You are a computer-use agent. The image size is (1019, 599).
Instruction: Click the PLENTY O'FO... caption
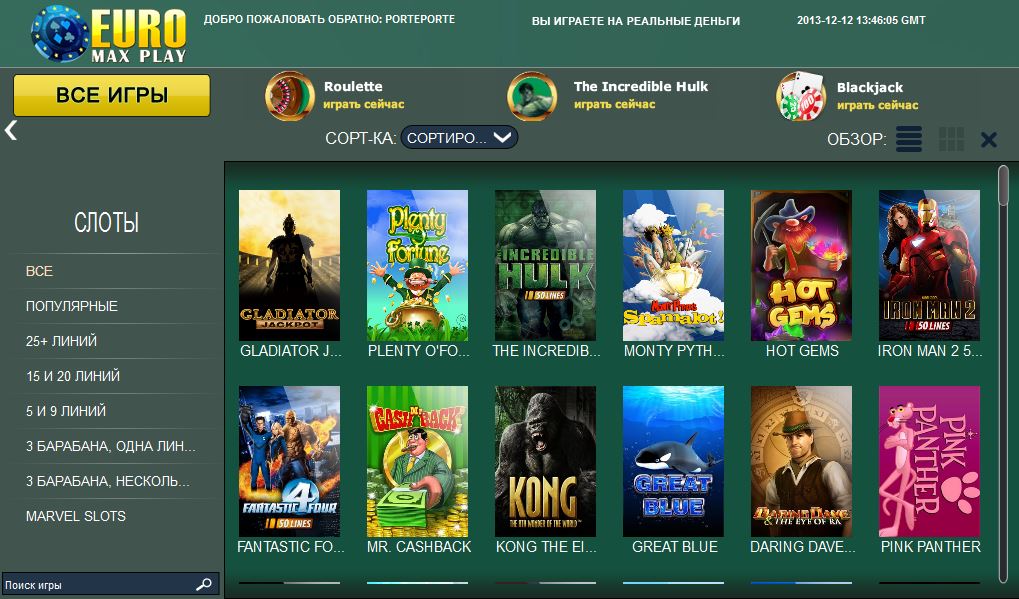[x=418, y=351]
